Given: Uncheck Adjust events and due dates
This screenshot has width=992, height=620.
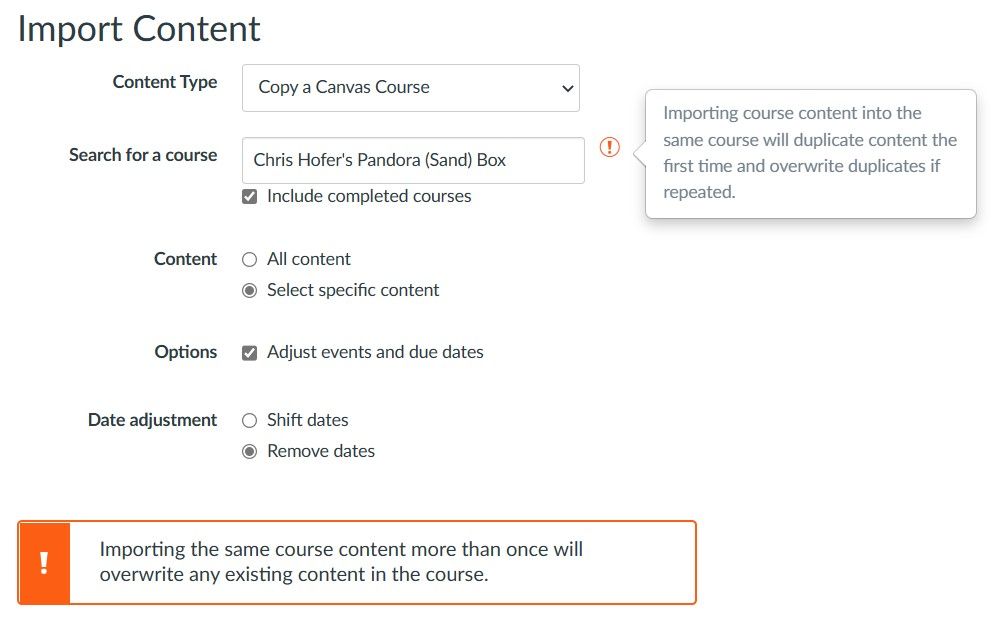Looking at the screenshot, I should [250, 353].
